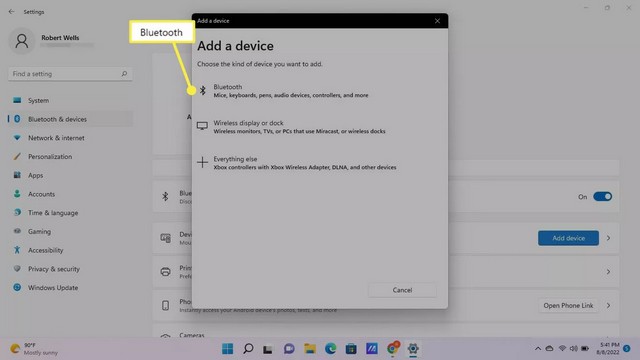Open File Explorer from taskbar
The height and width of the screenshot is (360, 640).
click(x=310, y=349)
